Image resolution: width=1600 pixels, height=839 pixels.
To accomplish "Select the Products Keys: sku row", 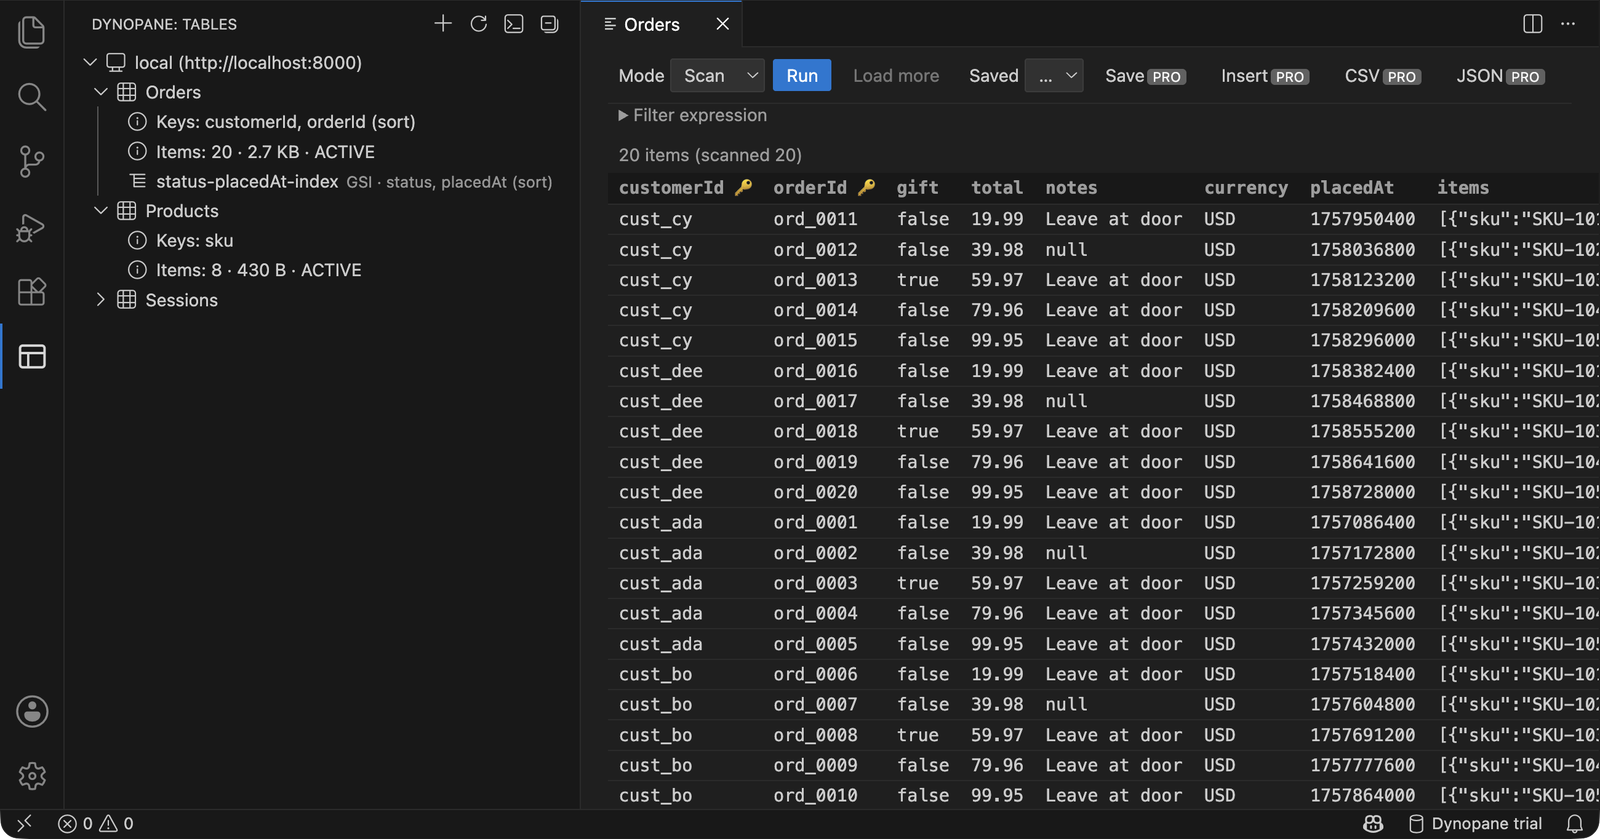I will click(181, 241).
